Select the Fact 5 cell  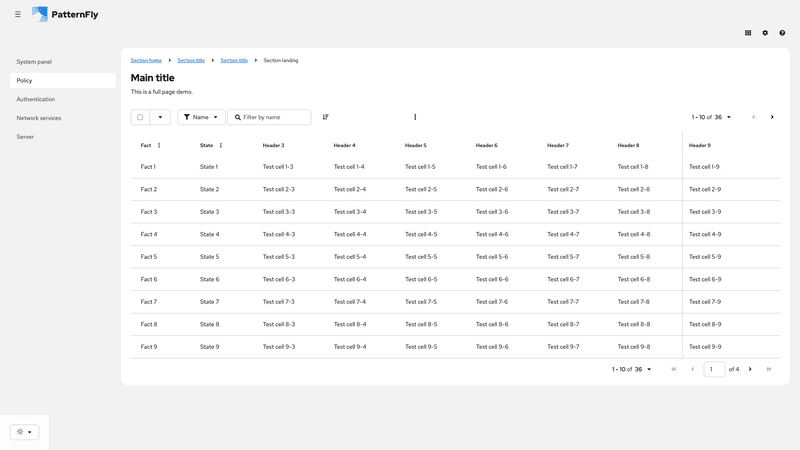148,257
